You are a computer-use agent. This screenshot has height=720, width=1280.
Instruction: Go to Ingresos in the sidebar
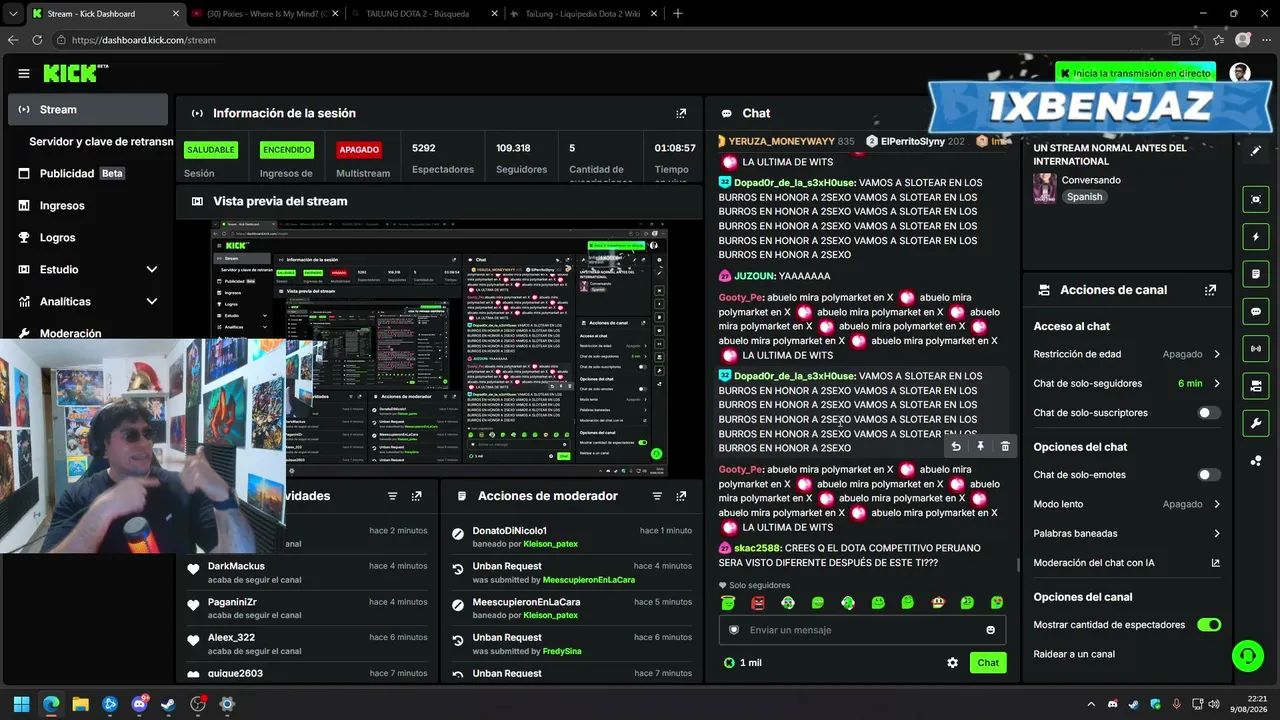coord(88,206)
